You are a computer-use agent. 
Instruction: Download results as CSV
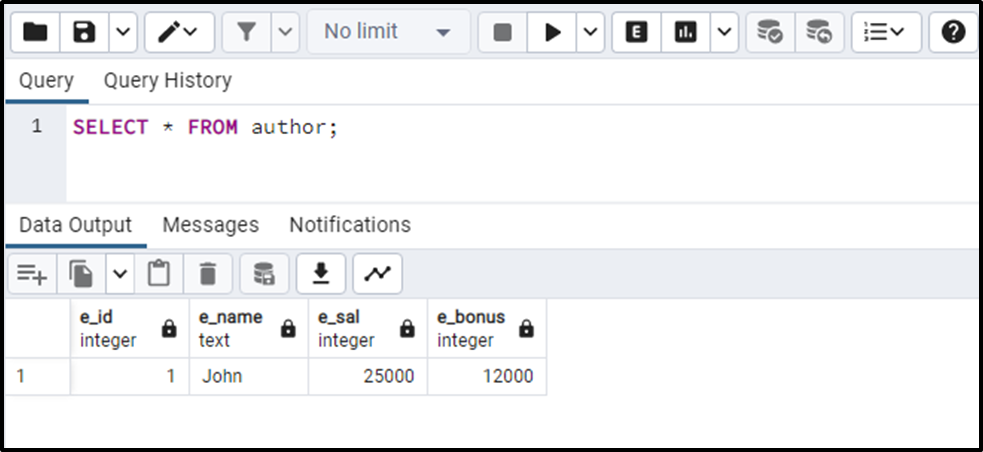[x=321, y=274]
